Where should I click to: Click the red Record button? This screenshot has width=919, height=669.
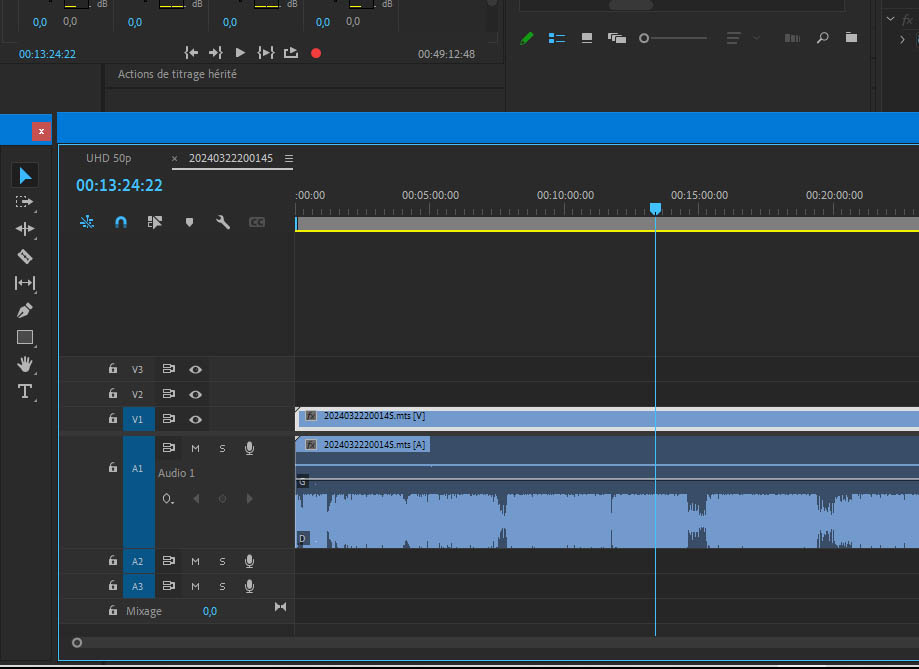[x=316, y=53]
